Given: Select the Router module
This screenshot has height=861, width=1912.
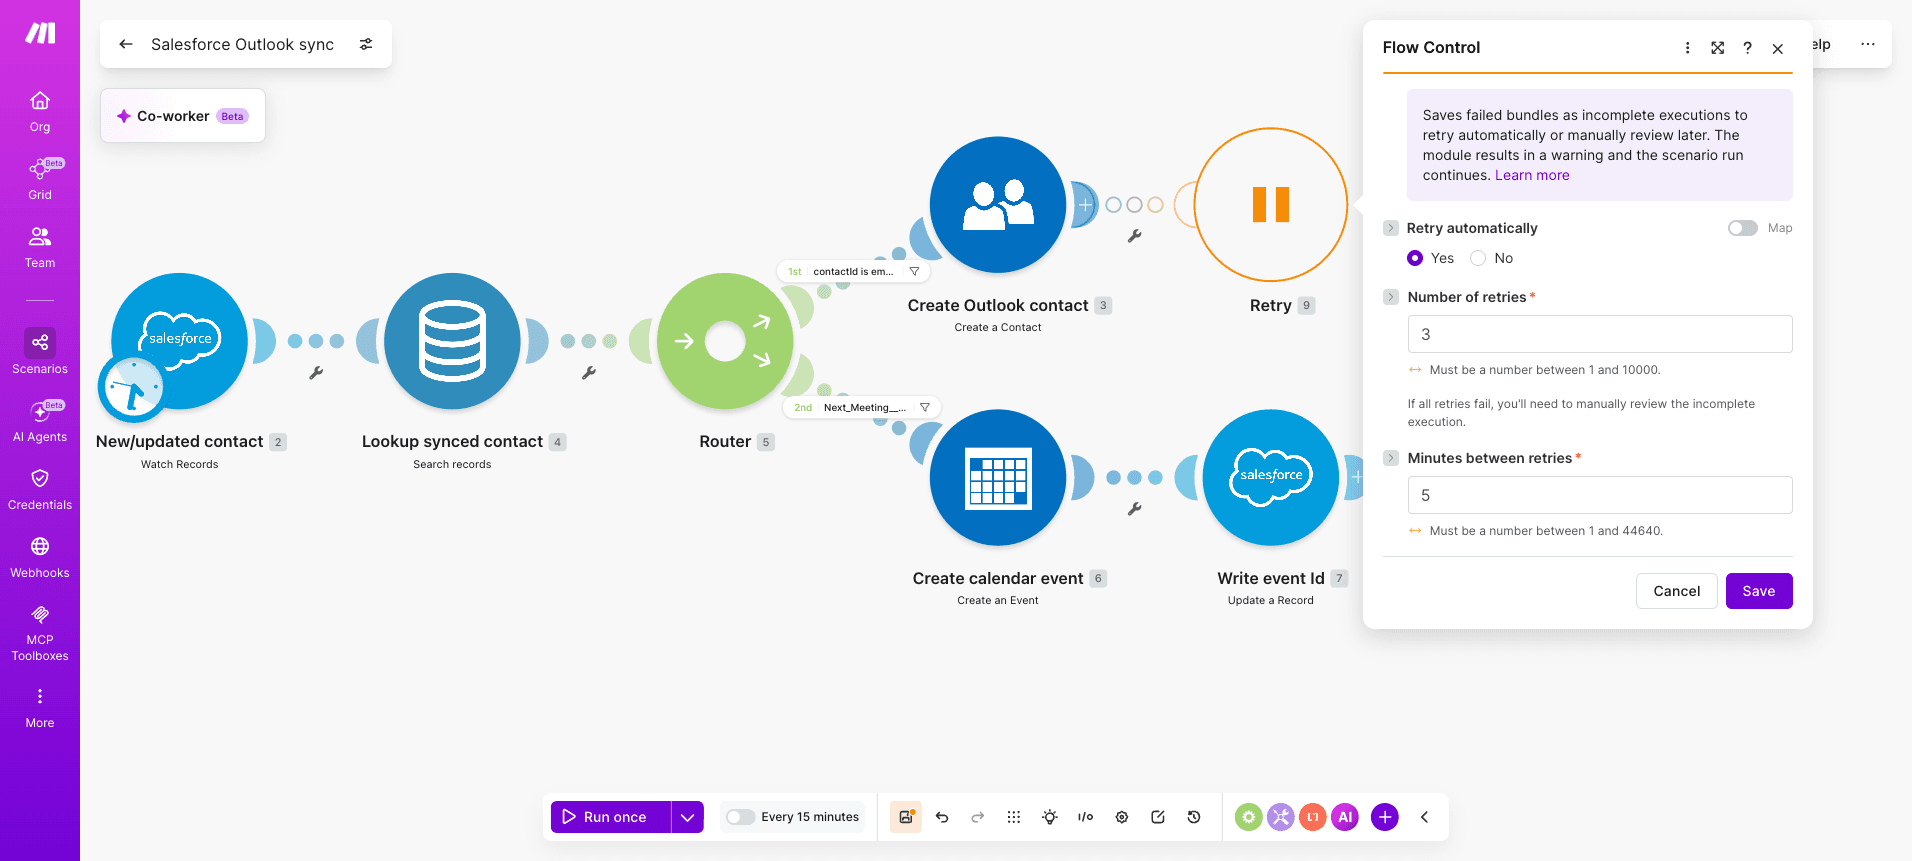Looking at the screenshot, I should [725, 341].
